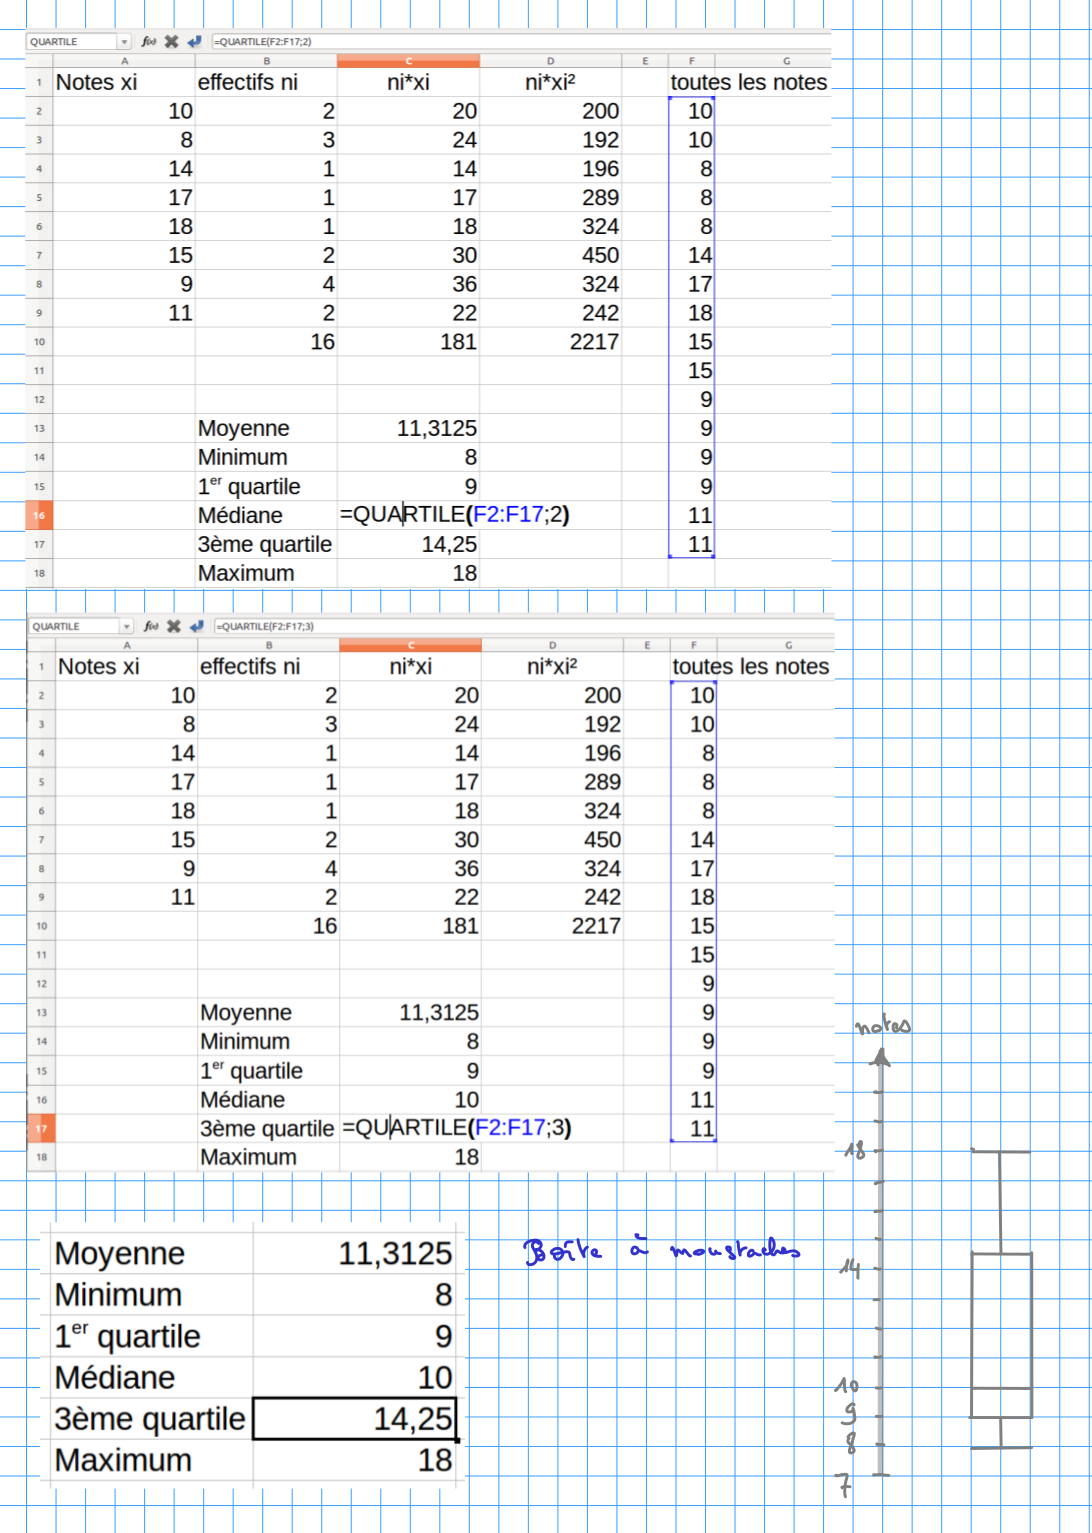Screen dimensions: 1092x1533
Task: Open Function Wizard beside formula =QUARTILE(F2:F17;3)
Action: 151,626
